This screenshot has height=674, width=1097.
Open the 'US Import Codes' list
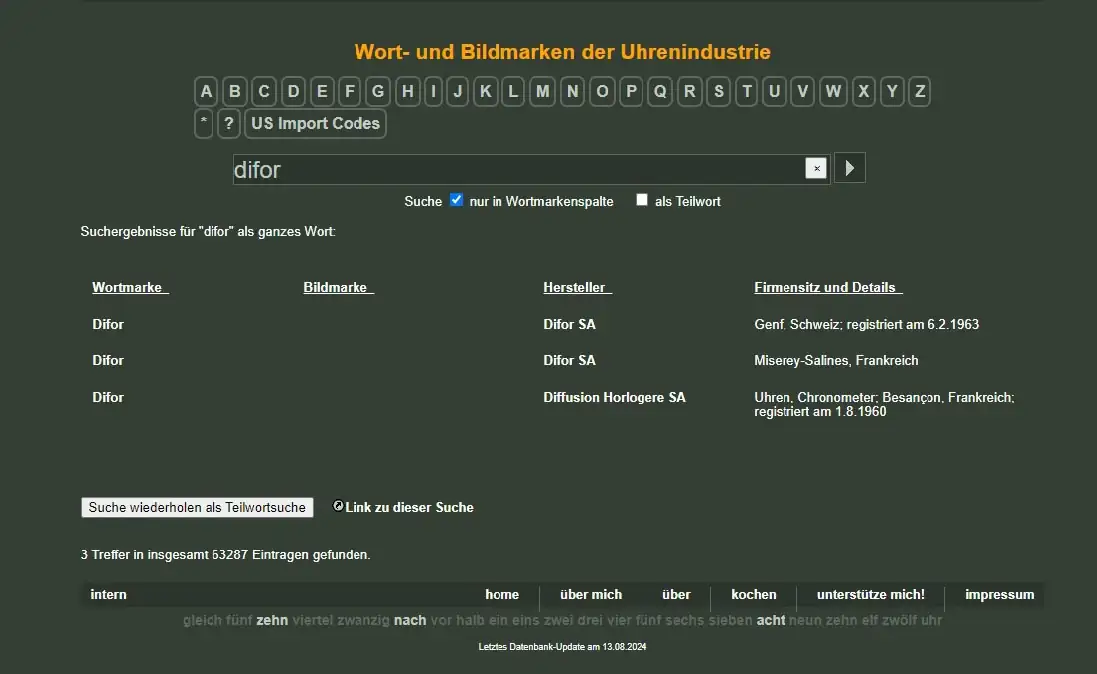315,124
